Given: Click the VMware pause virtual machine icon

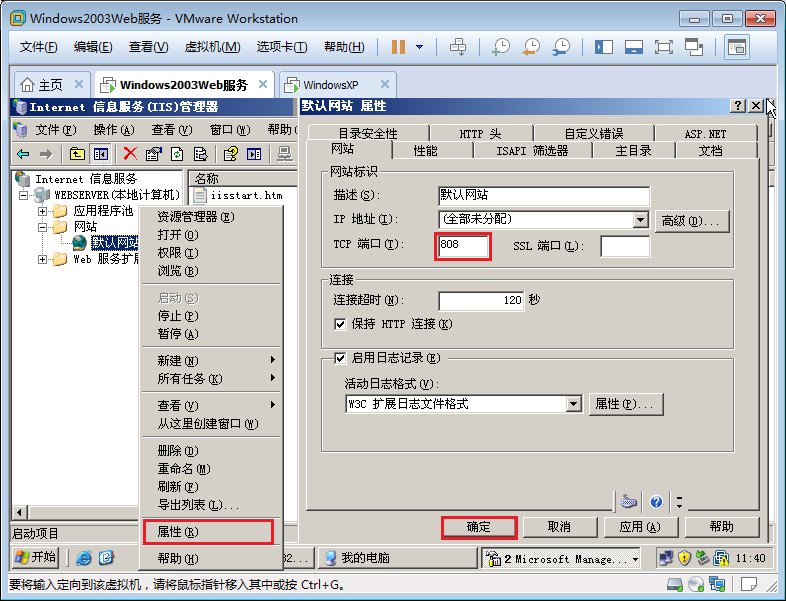Looking at the screenshot, I should tap(398, 47).
